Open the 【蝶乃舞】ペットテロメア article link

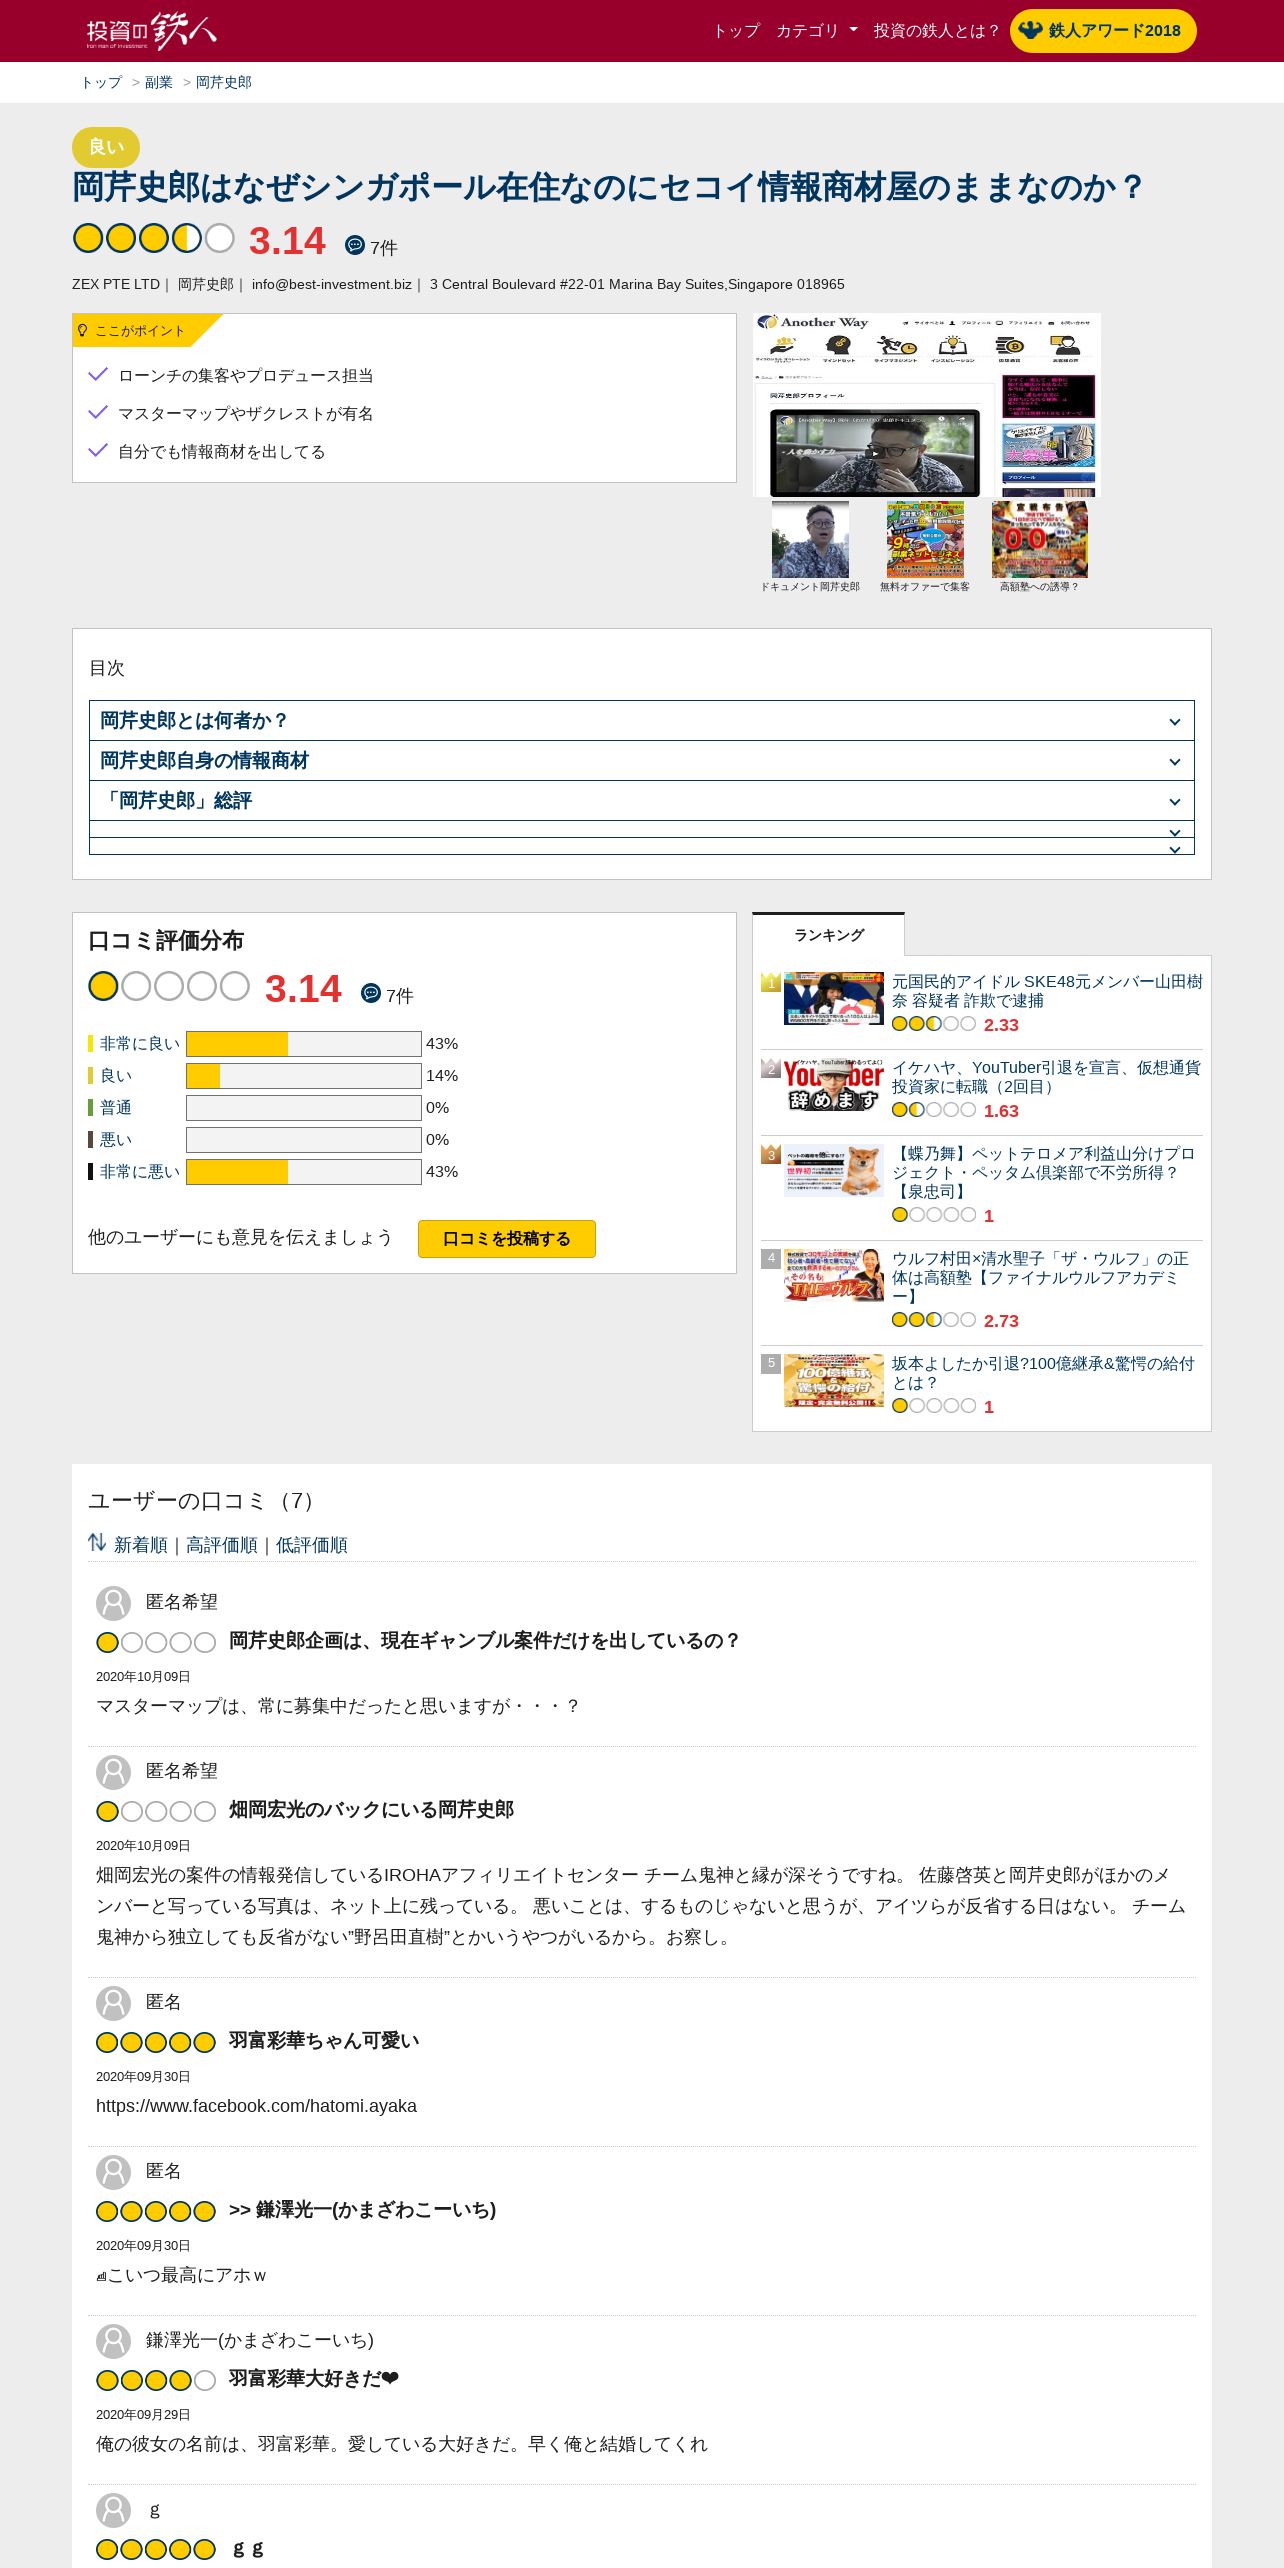tap(1043, 1172)
